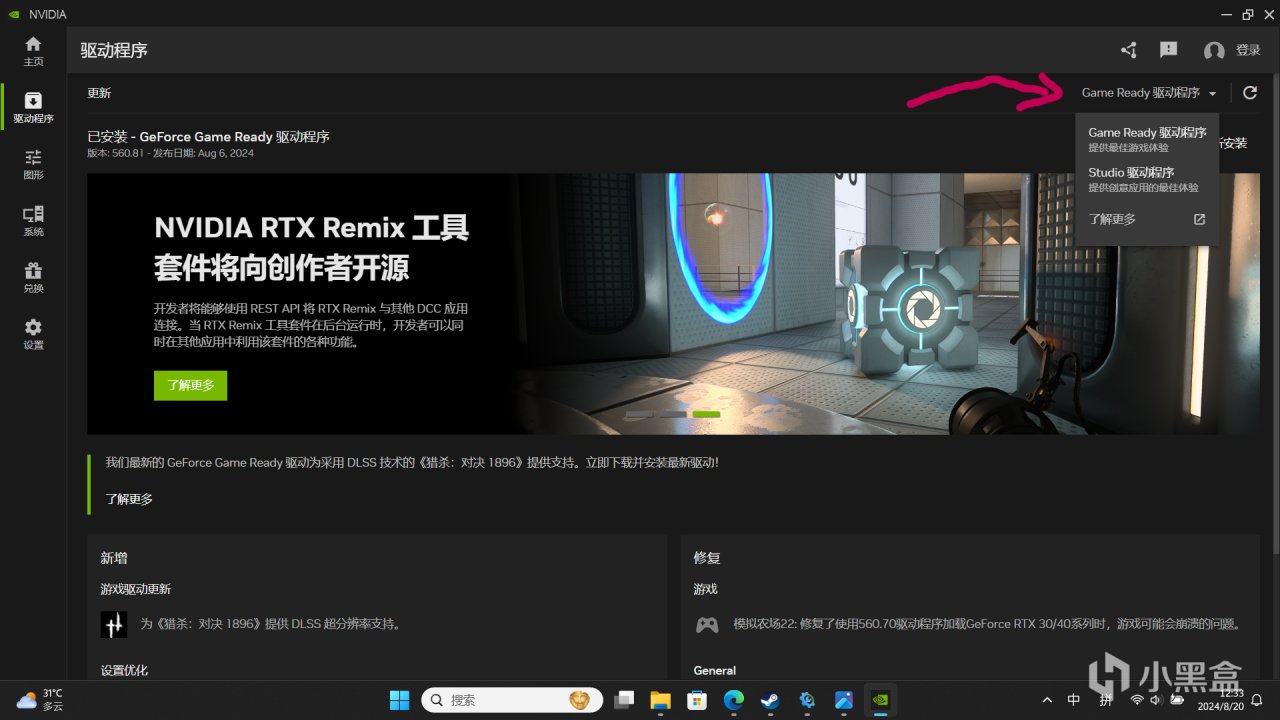Launch File Explorer from the taskbar
Image resolution: width=1280 pixels, height=720 pixels.
click(660, 700)
